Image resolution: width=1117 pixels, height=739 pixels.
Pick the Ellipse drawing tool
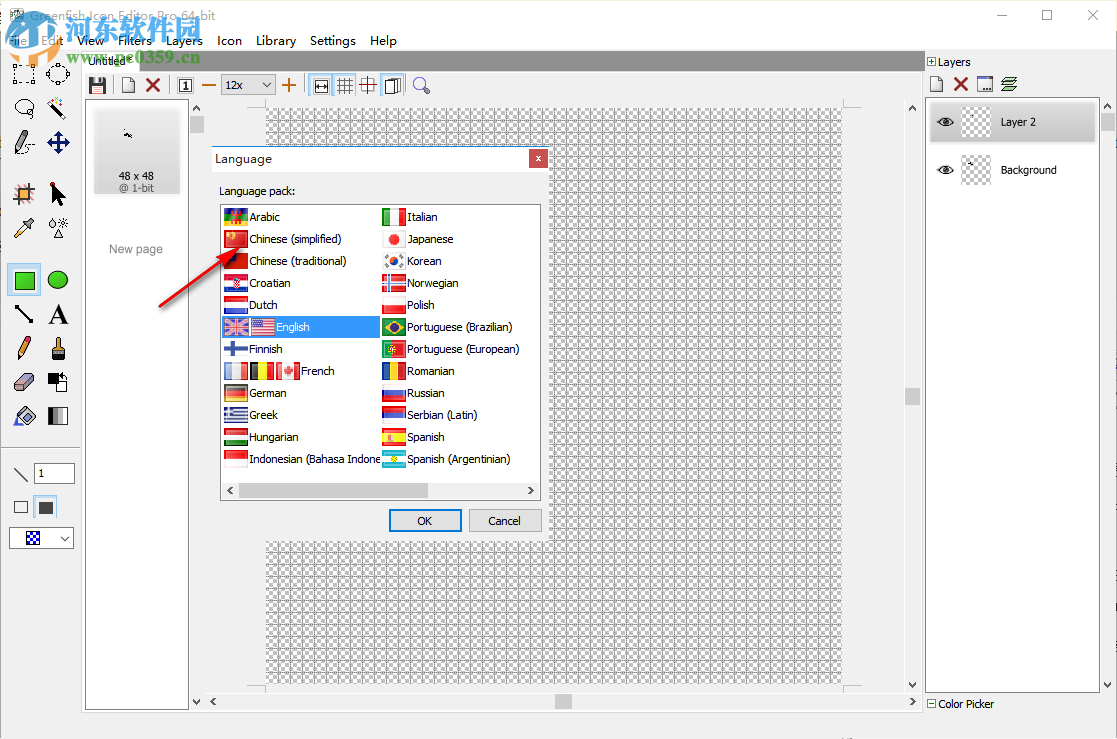(57, 280)
